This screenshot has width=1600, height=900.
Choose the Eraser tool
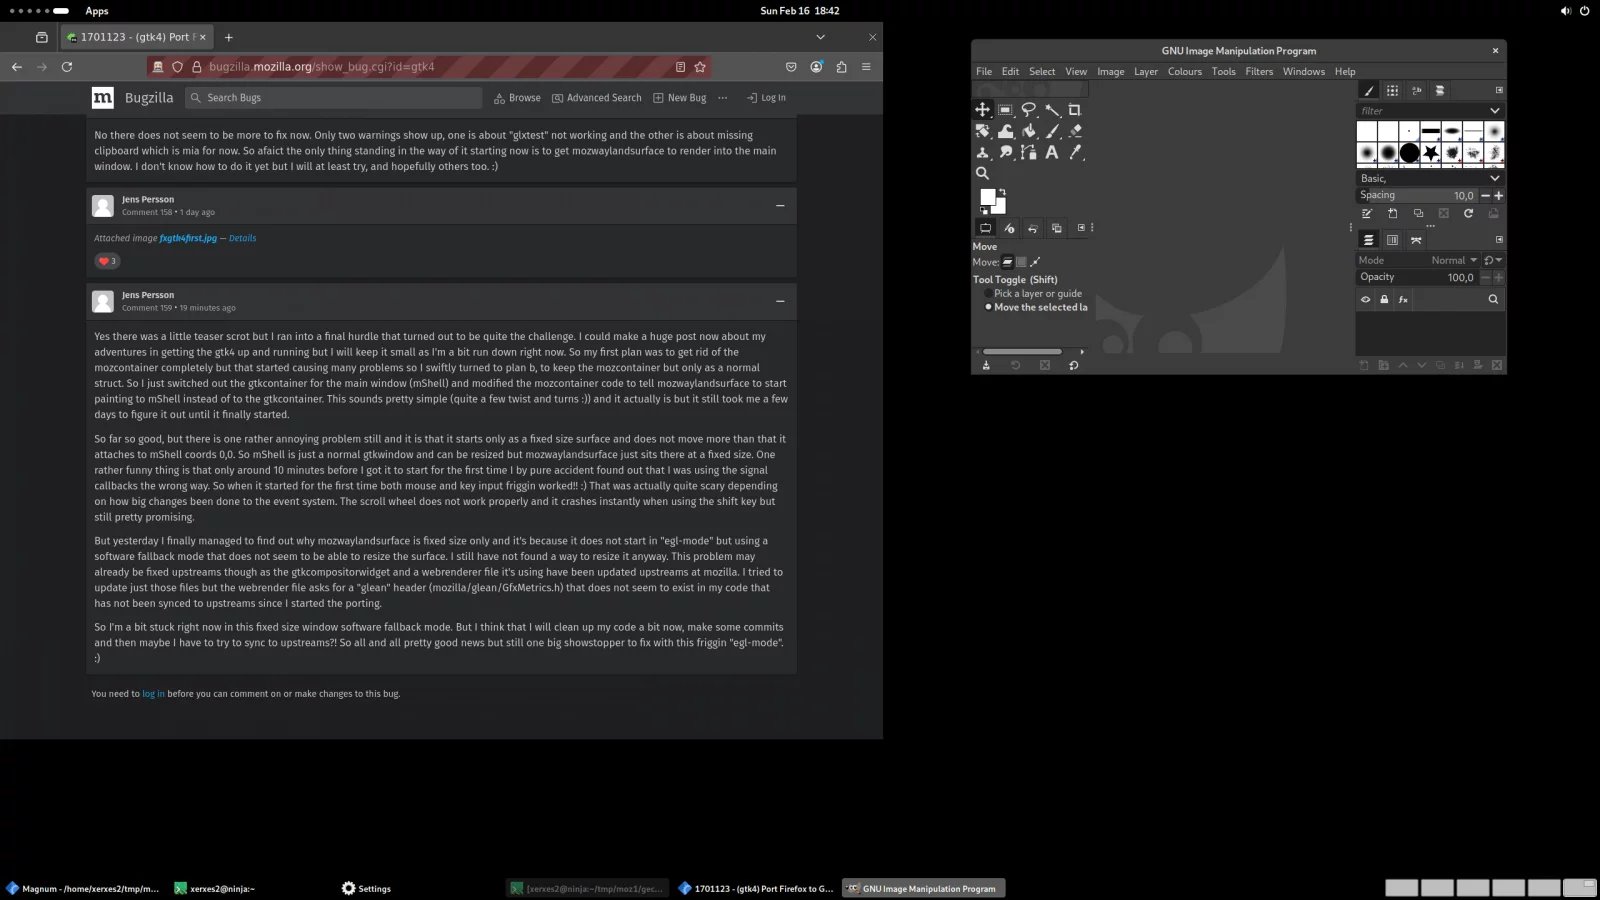[1075, 131]
